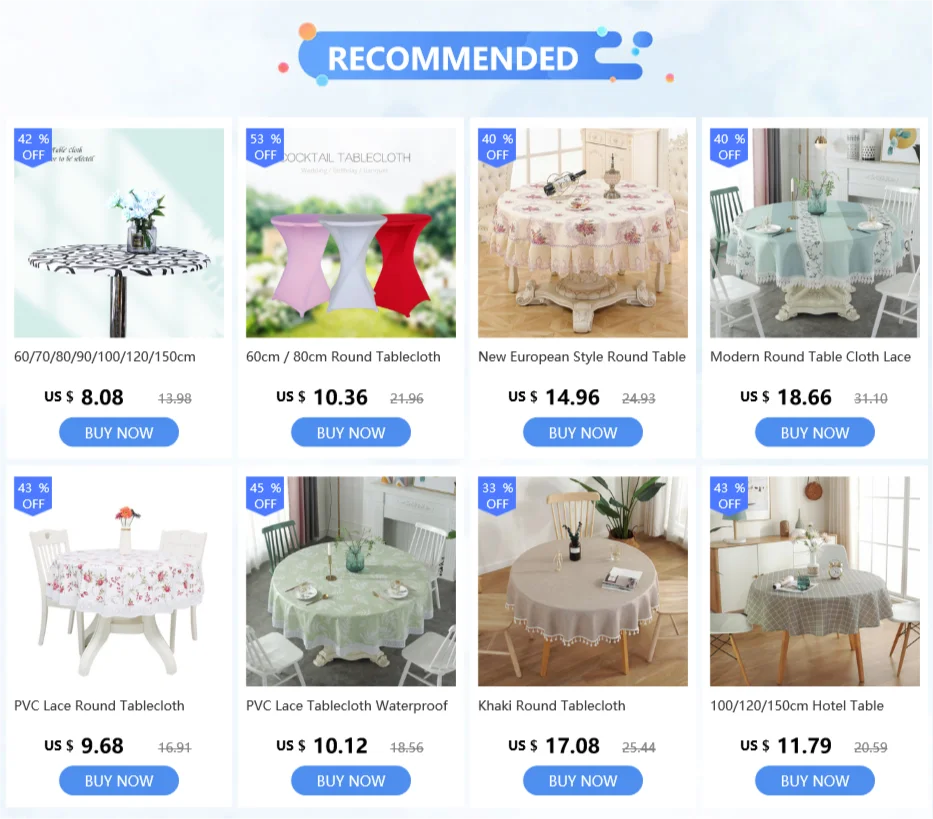
Task: Open the 100/120/150cm Hotel Table title link
Action: point(797,706)
